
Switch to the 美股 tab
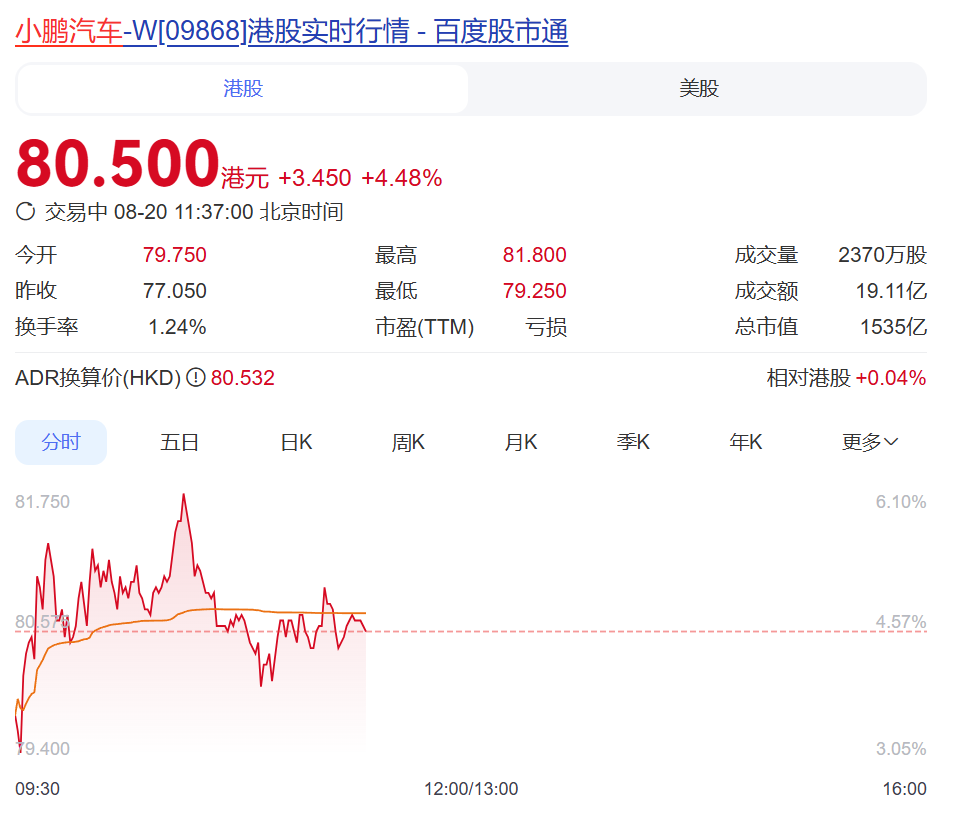(697, 89)
